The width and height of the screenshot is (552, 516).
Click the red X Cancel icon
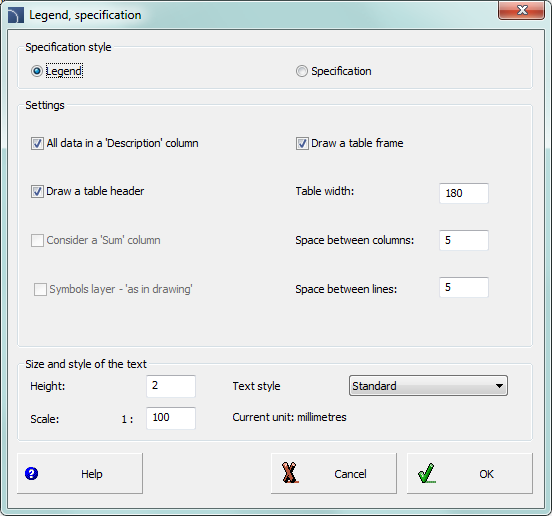(x=290, y=473)
